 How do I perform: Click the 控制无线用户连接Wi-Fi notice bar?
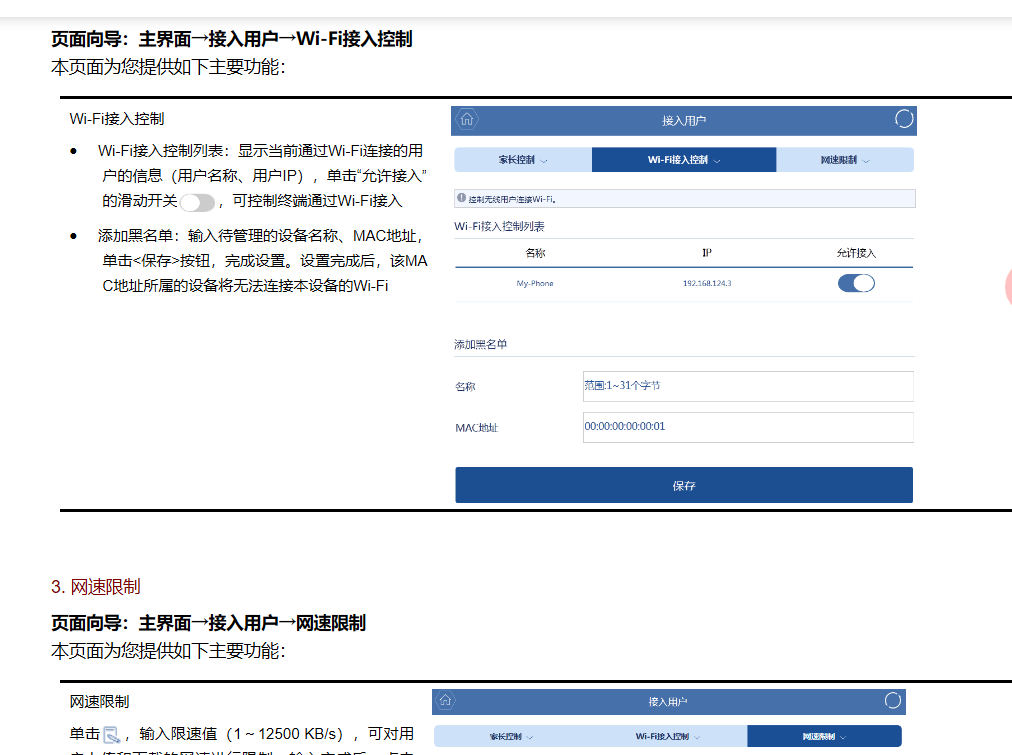click(x=685, y=199)
